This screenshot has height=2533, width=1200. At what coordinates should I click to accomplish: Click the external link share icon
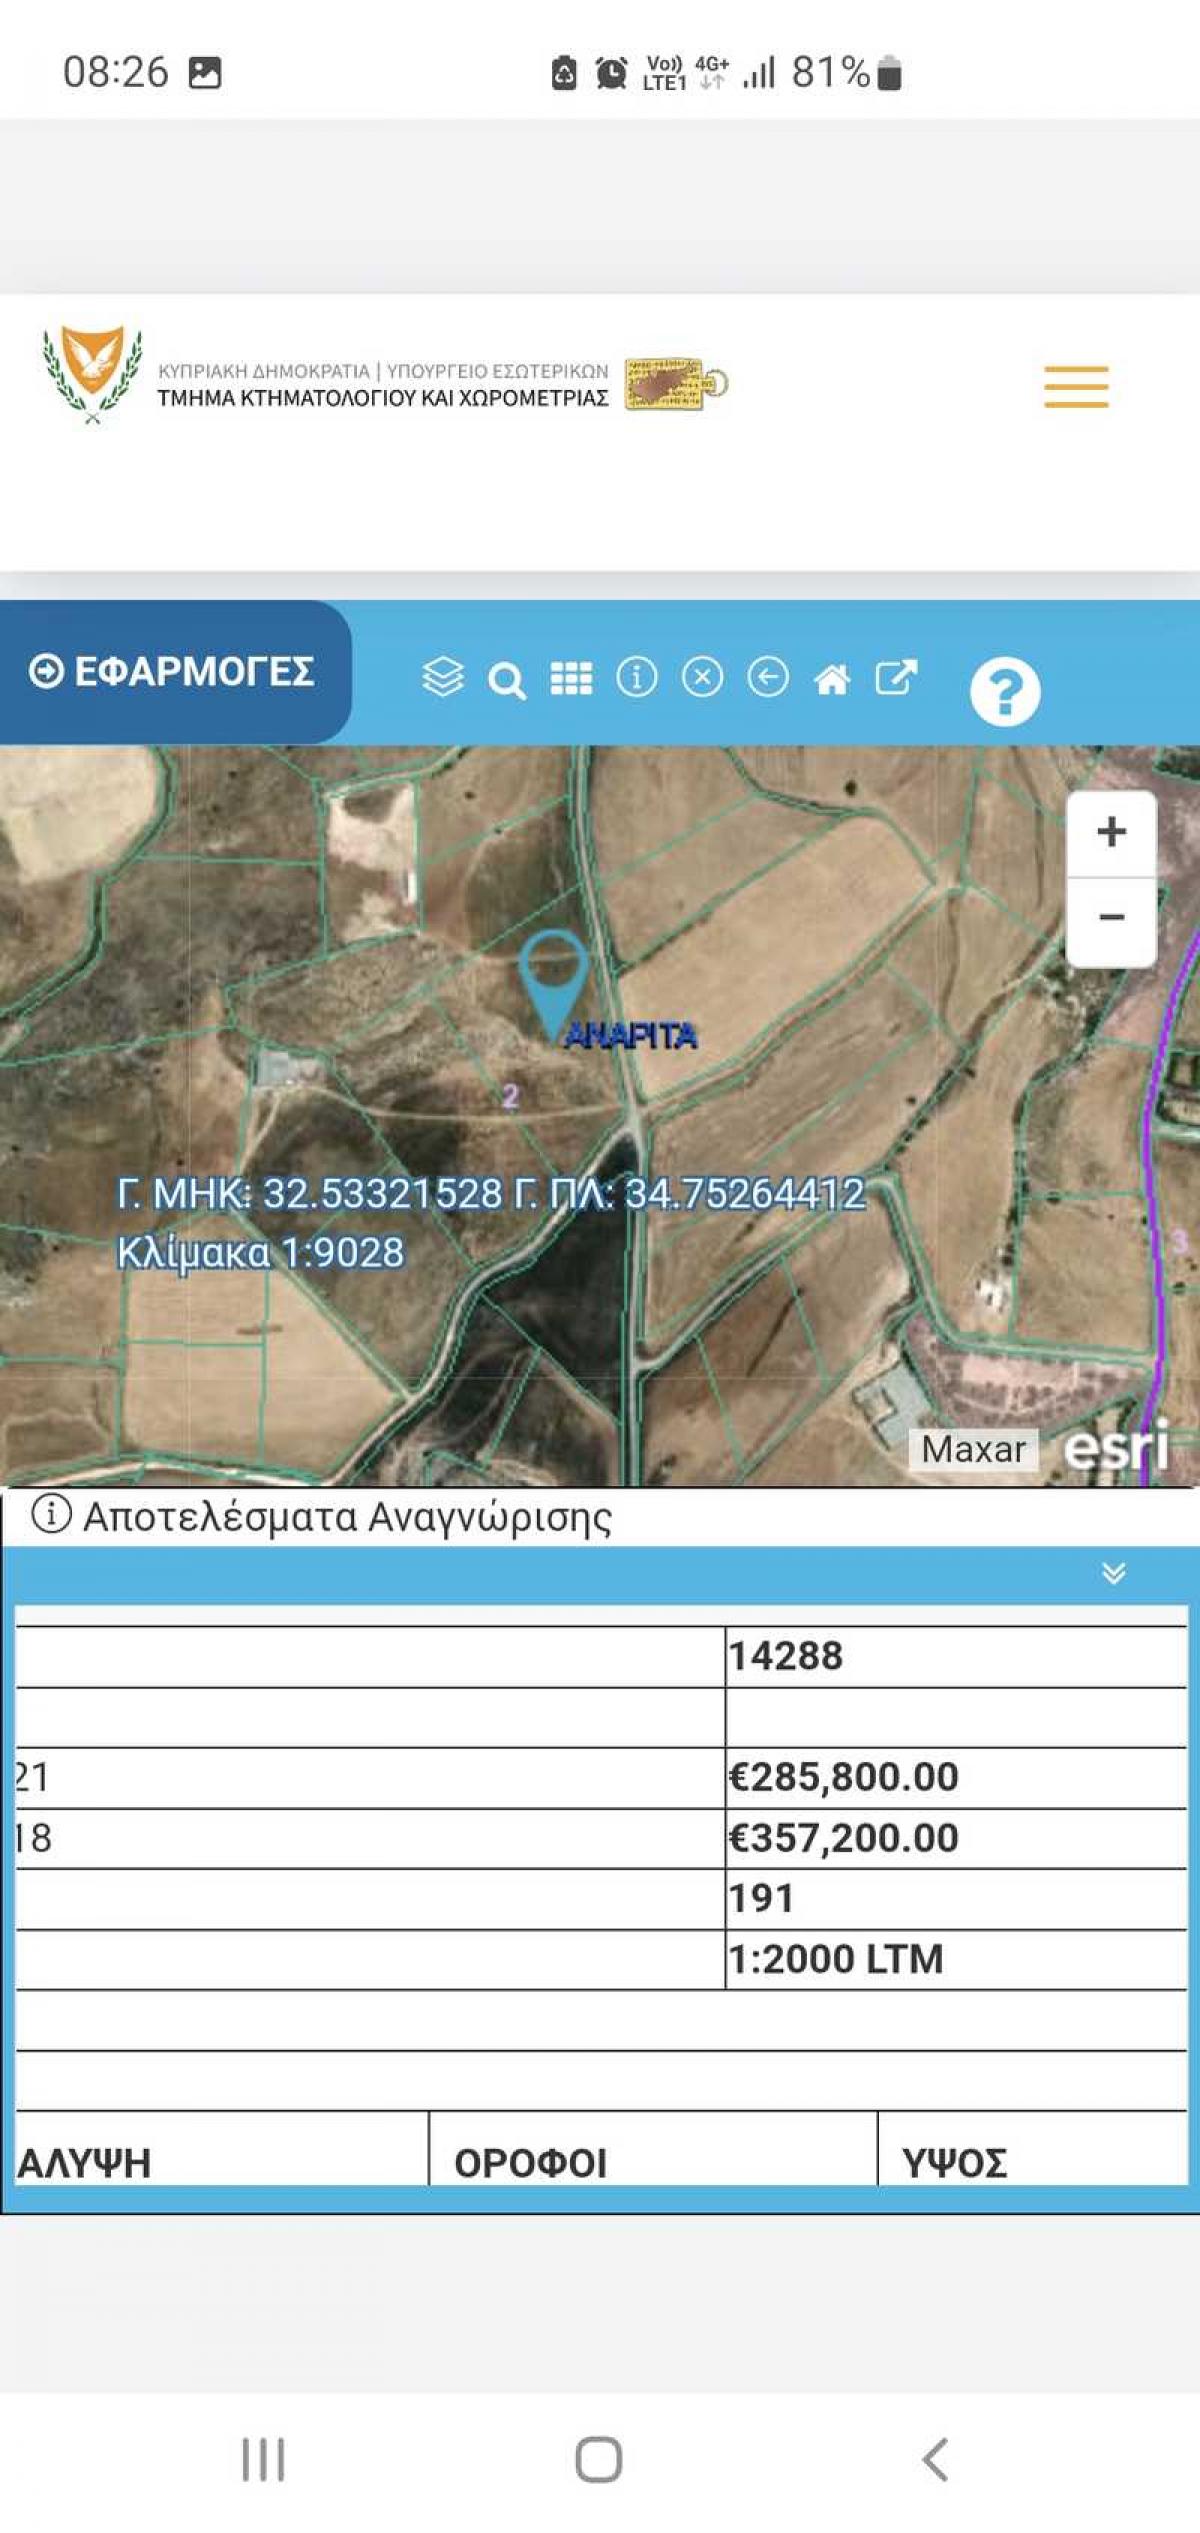pyautogui.click(x=896, y=677)
